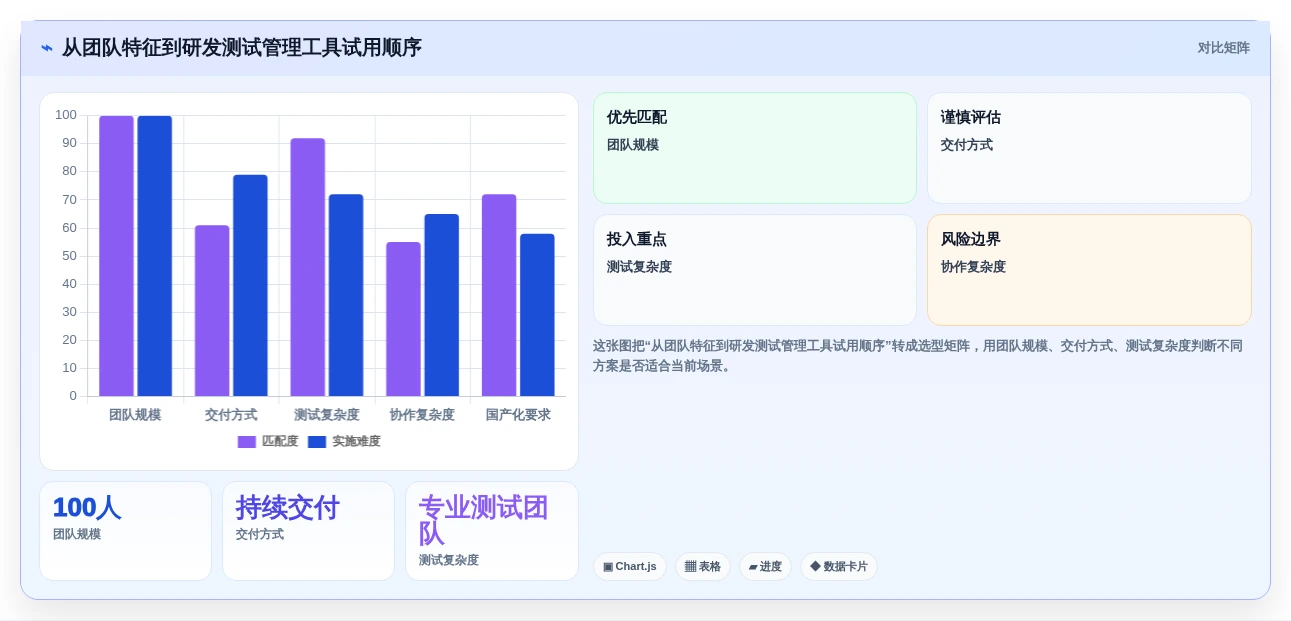The height and width of the screenshot is (621, 1291).
Task: Click the 持续交付 data card
Action: click(308, 531)
